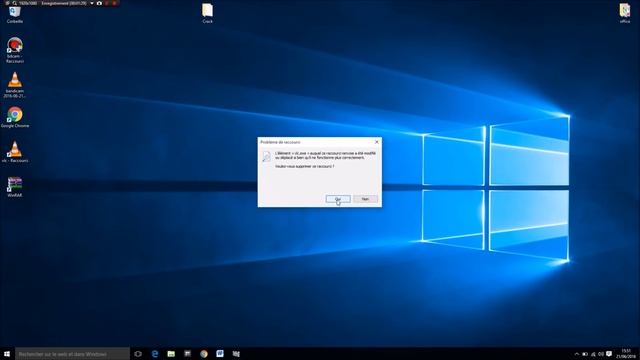
Task: Open the recording bar dropdown arrow
Action: (92, 3)
